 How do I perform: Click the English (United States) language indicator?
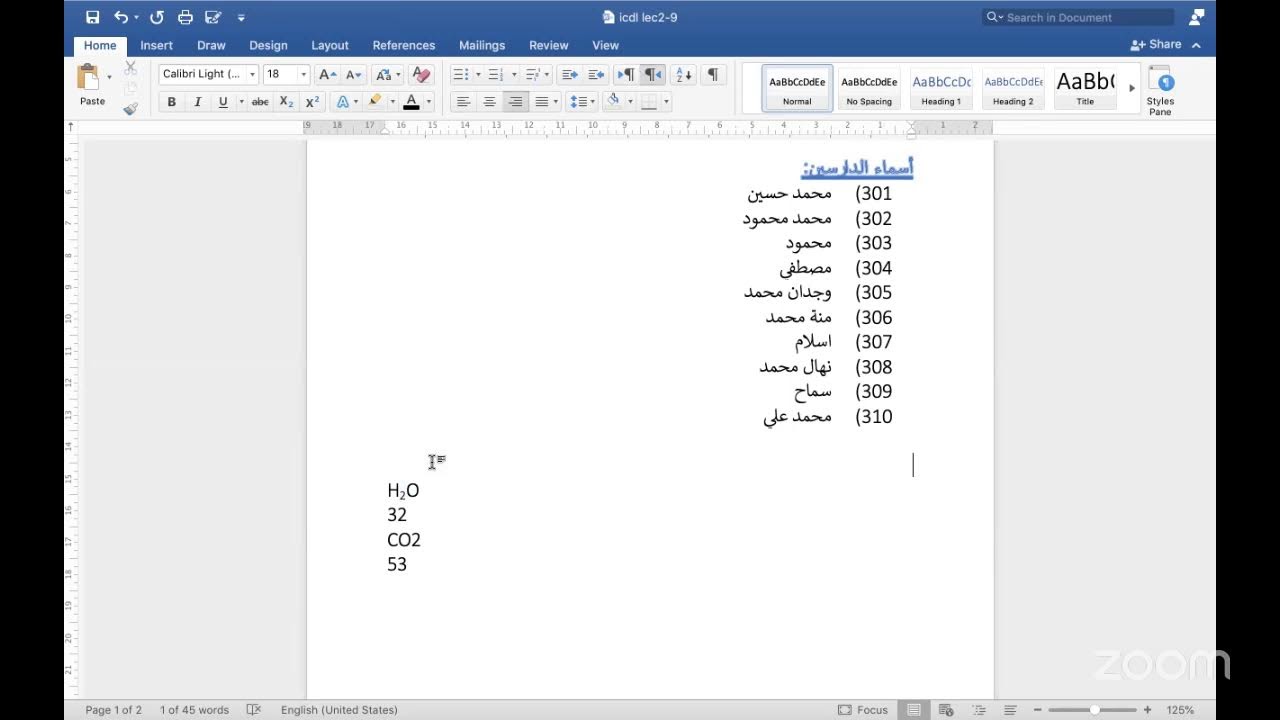click(x=339, y=710)
